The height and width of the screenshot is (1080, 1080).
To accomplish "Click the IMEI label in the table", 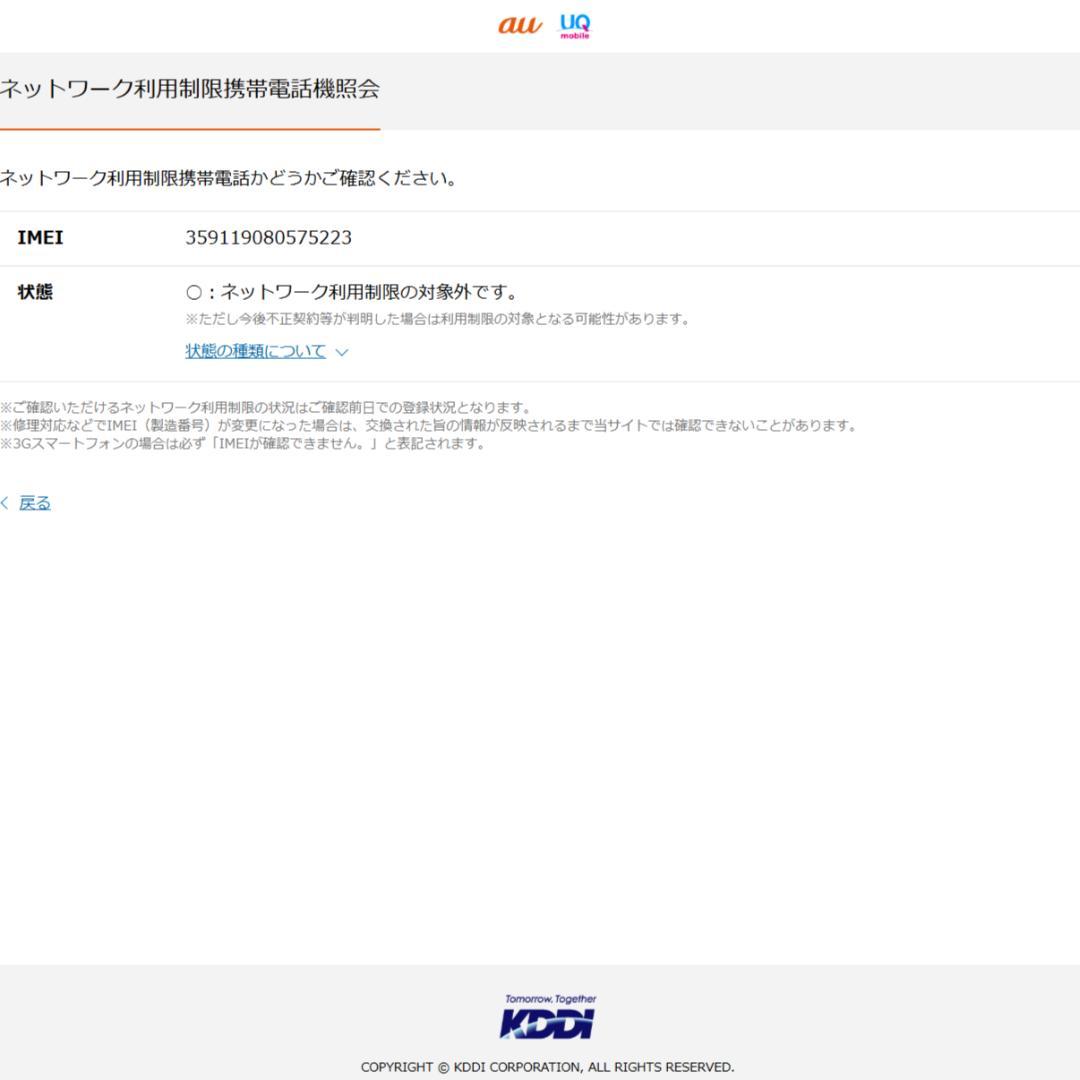I will coord(39,237).
